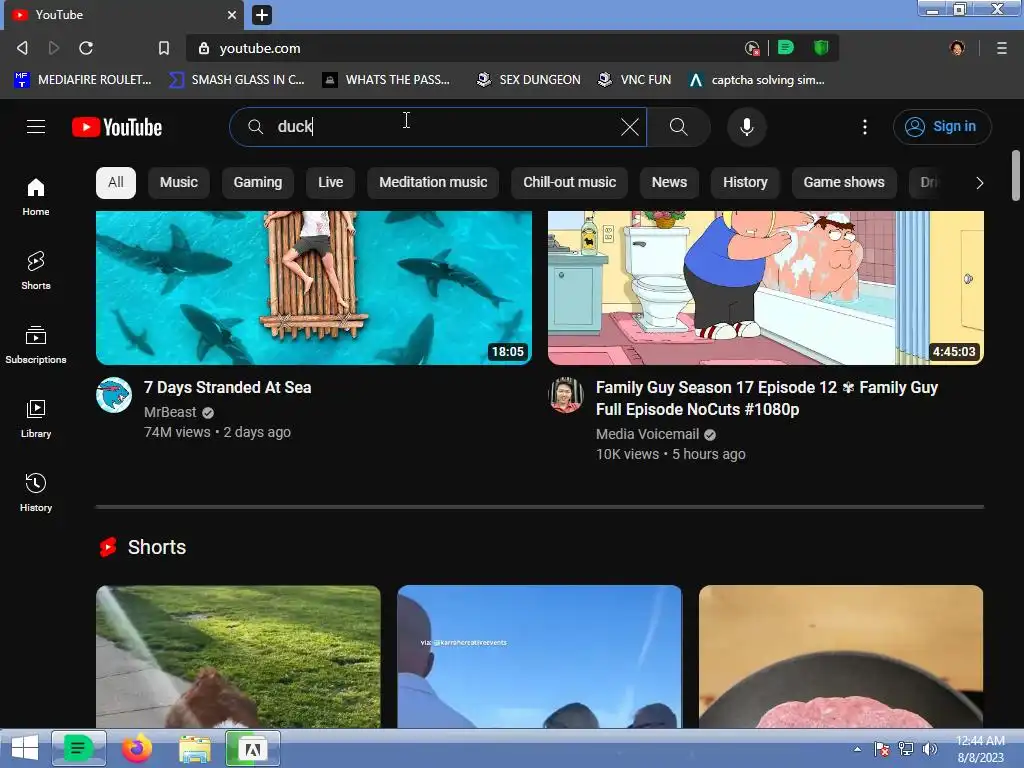The image size is (1024, 768).
Task: Select the Chill-out music chip
Action: pos(569,182)
